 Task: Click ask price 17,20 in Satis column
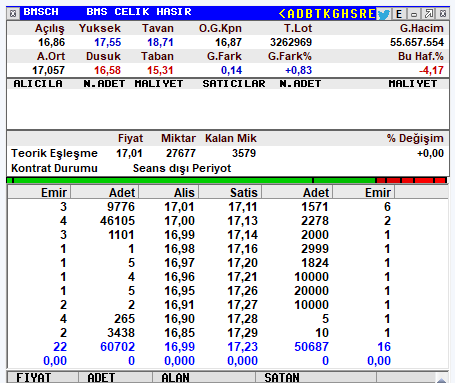tap(243, 263)
